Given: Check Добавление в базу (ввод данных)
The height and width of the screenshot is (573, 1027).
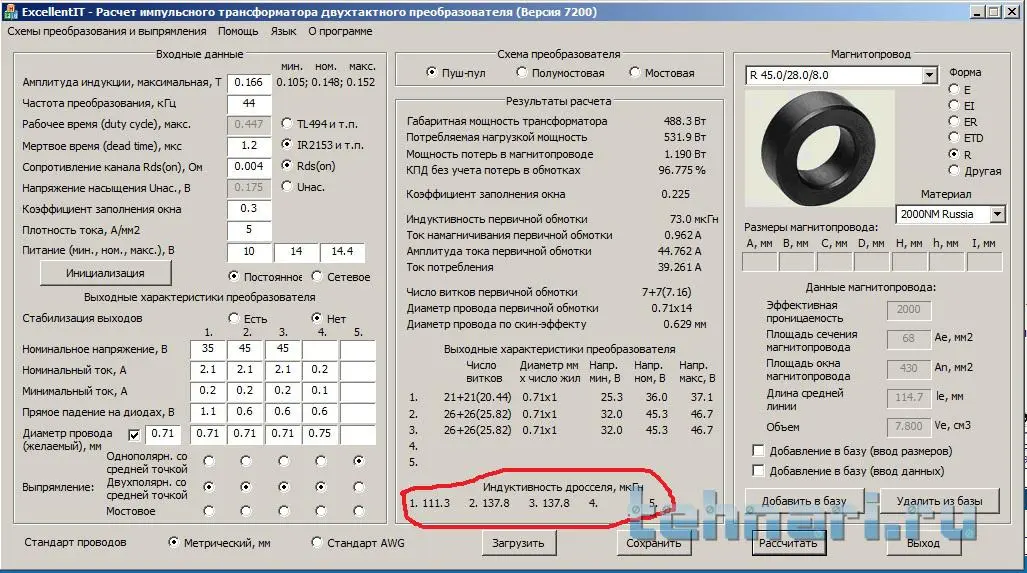Looking at the screenshot, I should pyautogui.click(x=758, y=470).
